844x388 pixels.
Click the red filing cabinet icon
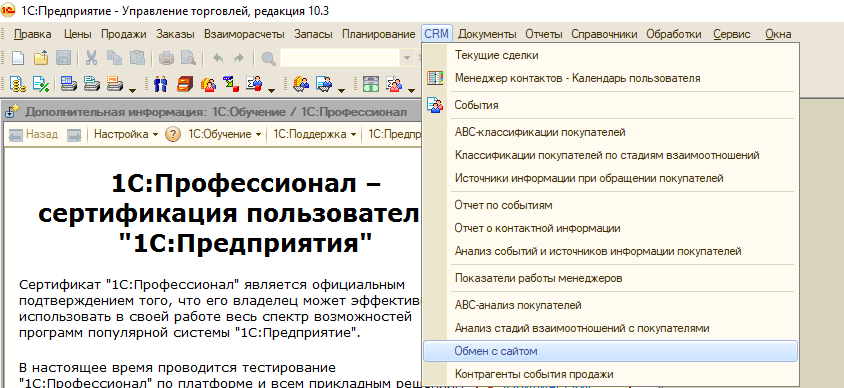(x=185, y=83)
